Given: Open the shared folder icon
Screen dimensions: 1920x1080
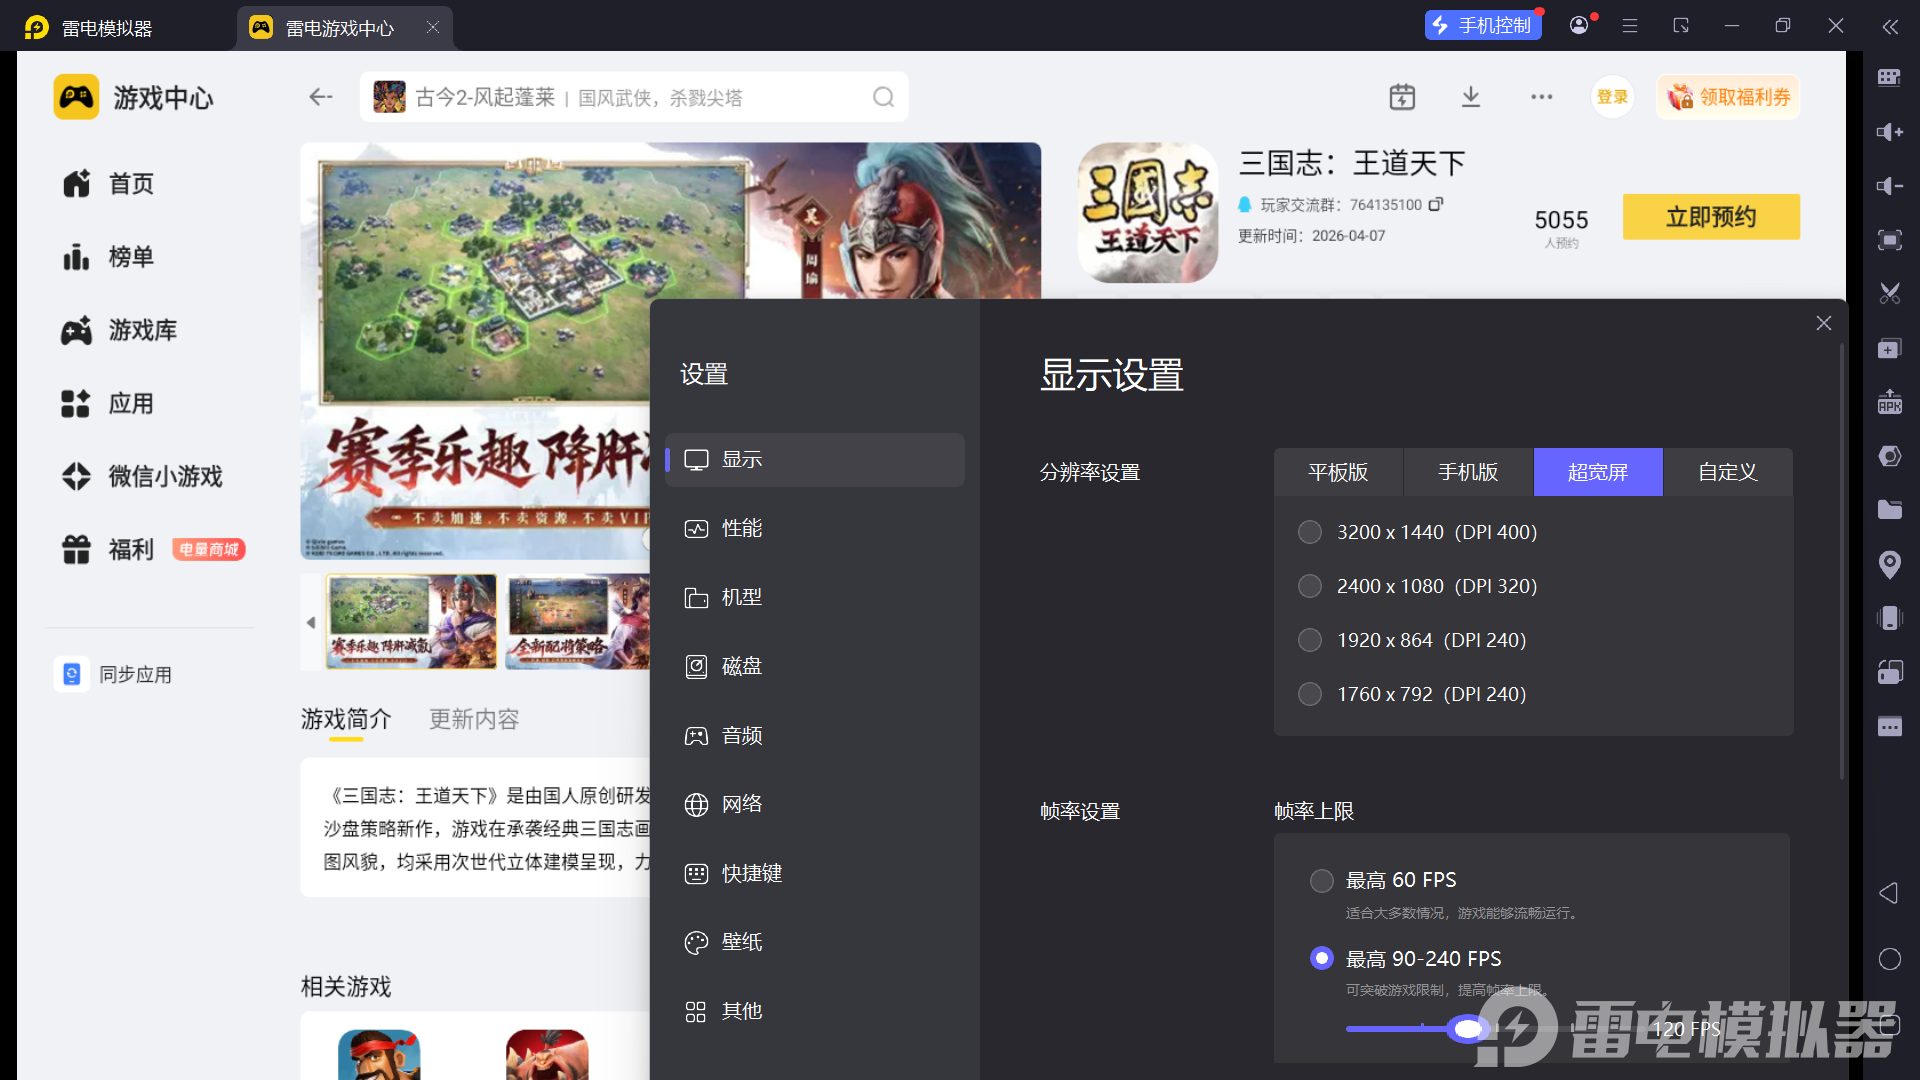Looking at the screenshot, I should pyautogui.click(x=1889, y=510).
